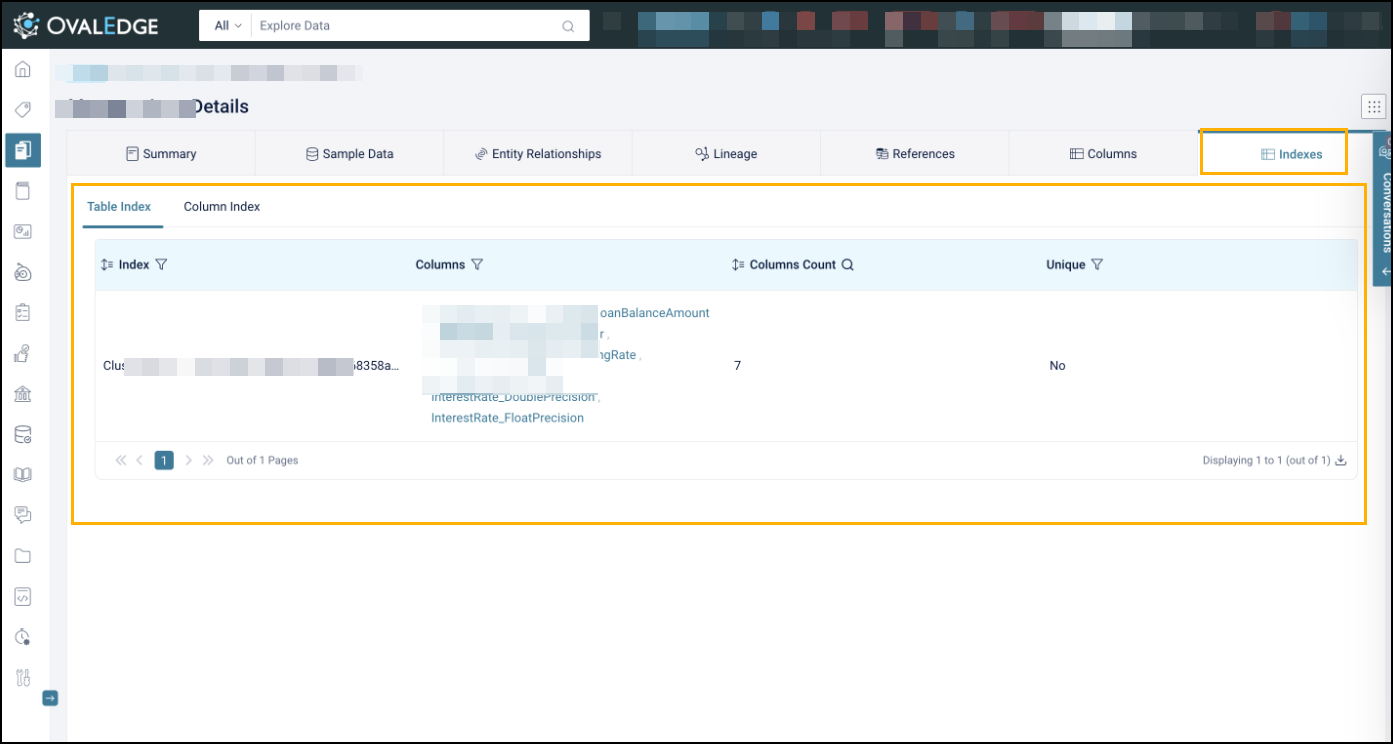Open the nine-dot grid menu icon

(1373, 107)
